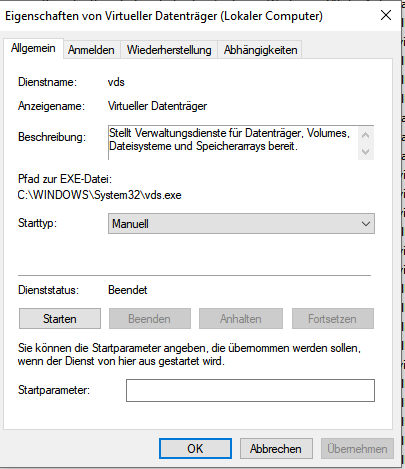Close the Eigenschaften dialog window
405x469 pixels.
click(x=386, y=15)
